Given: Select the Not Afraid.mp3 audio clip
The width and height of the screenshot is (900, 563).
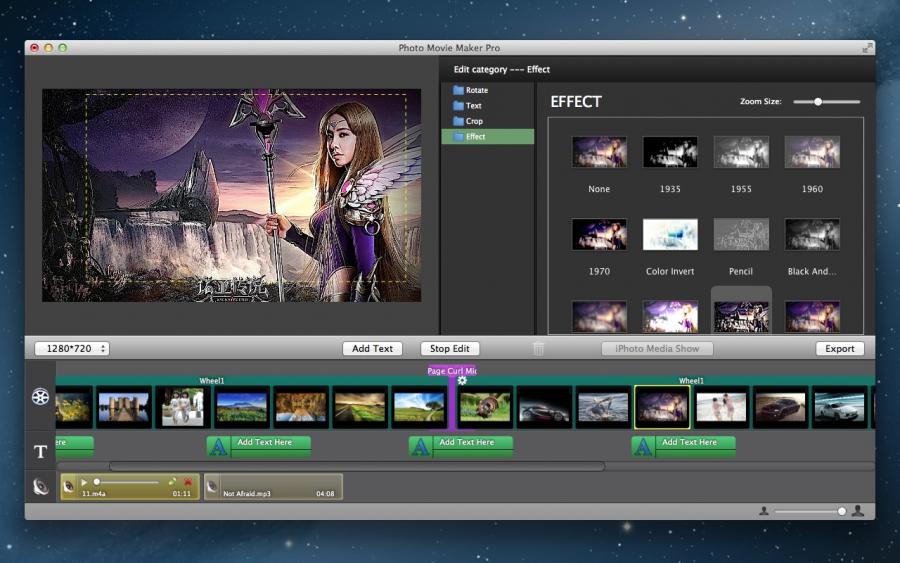Looking at the screenshot, I should click(273, 487).
